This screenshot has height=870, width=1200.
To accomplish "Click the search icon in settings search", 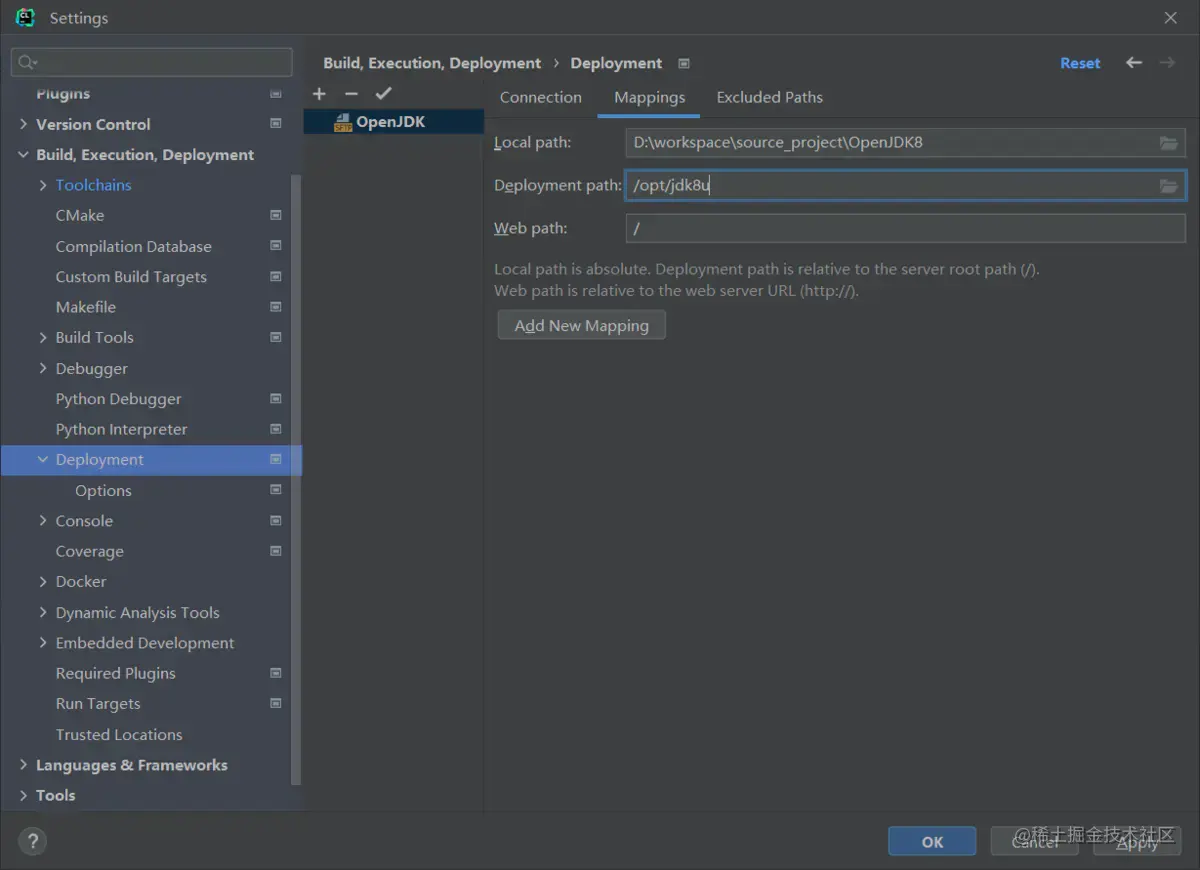I will pyautogui.click(x=27, y=63).
